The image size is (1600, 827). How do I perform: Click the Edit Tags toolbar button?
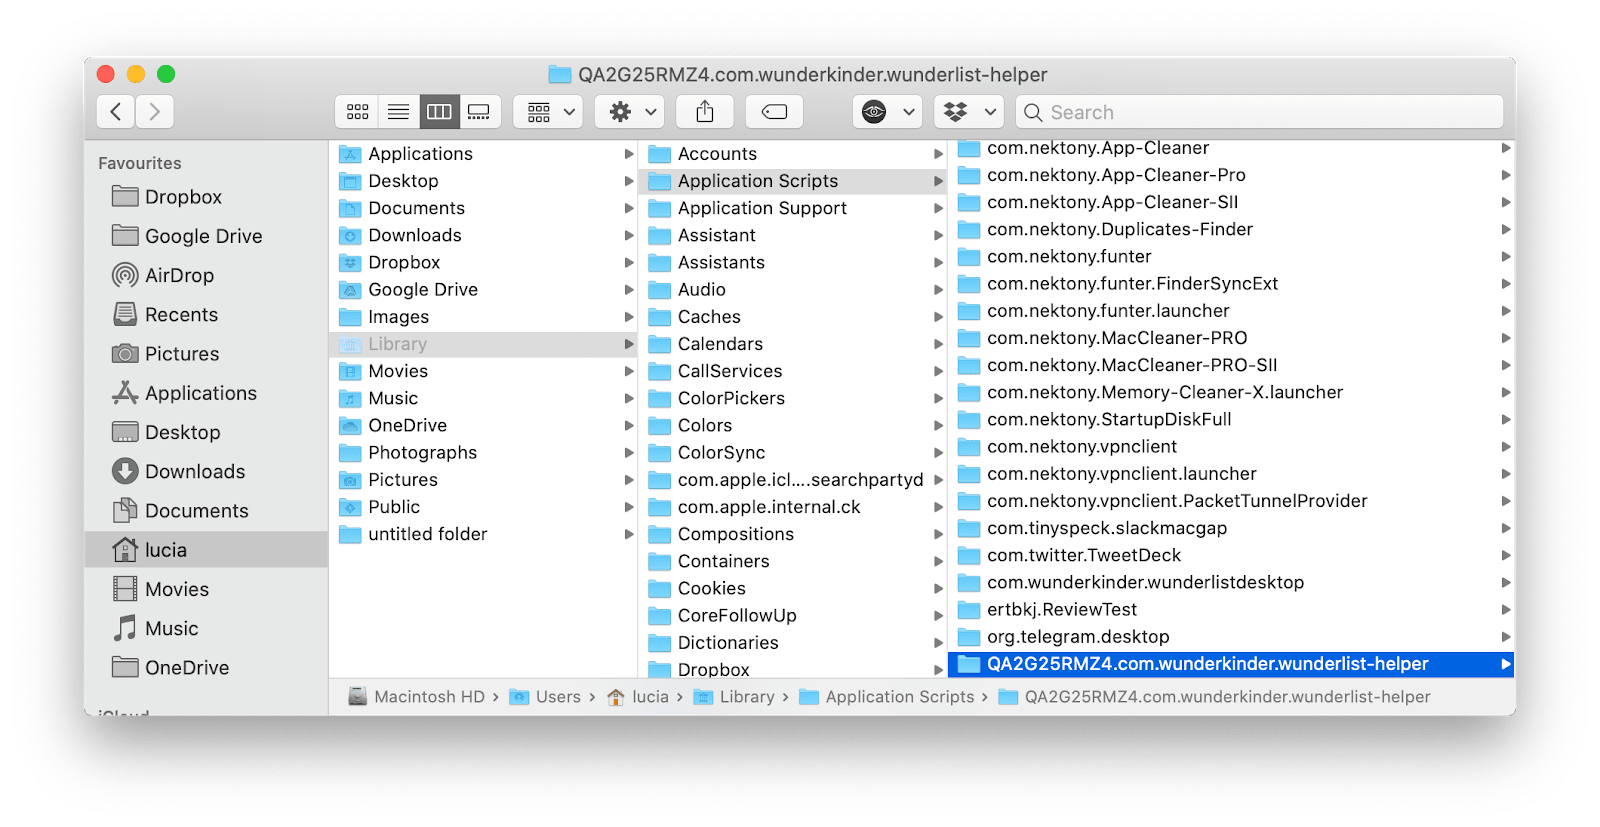point(774,112)
